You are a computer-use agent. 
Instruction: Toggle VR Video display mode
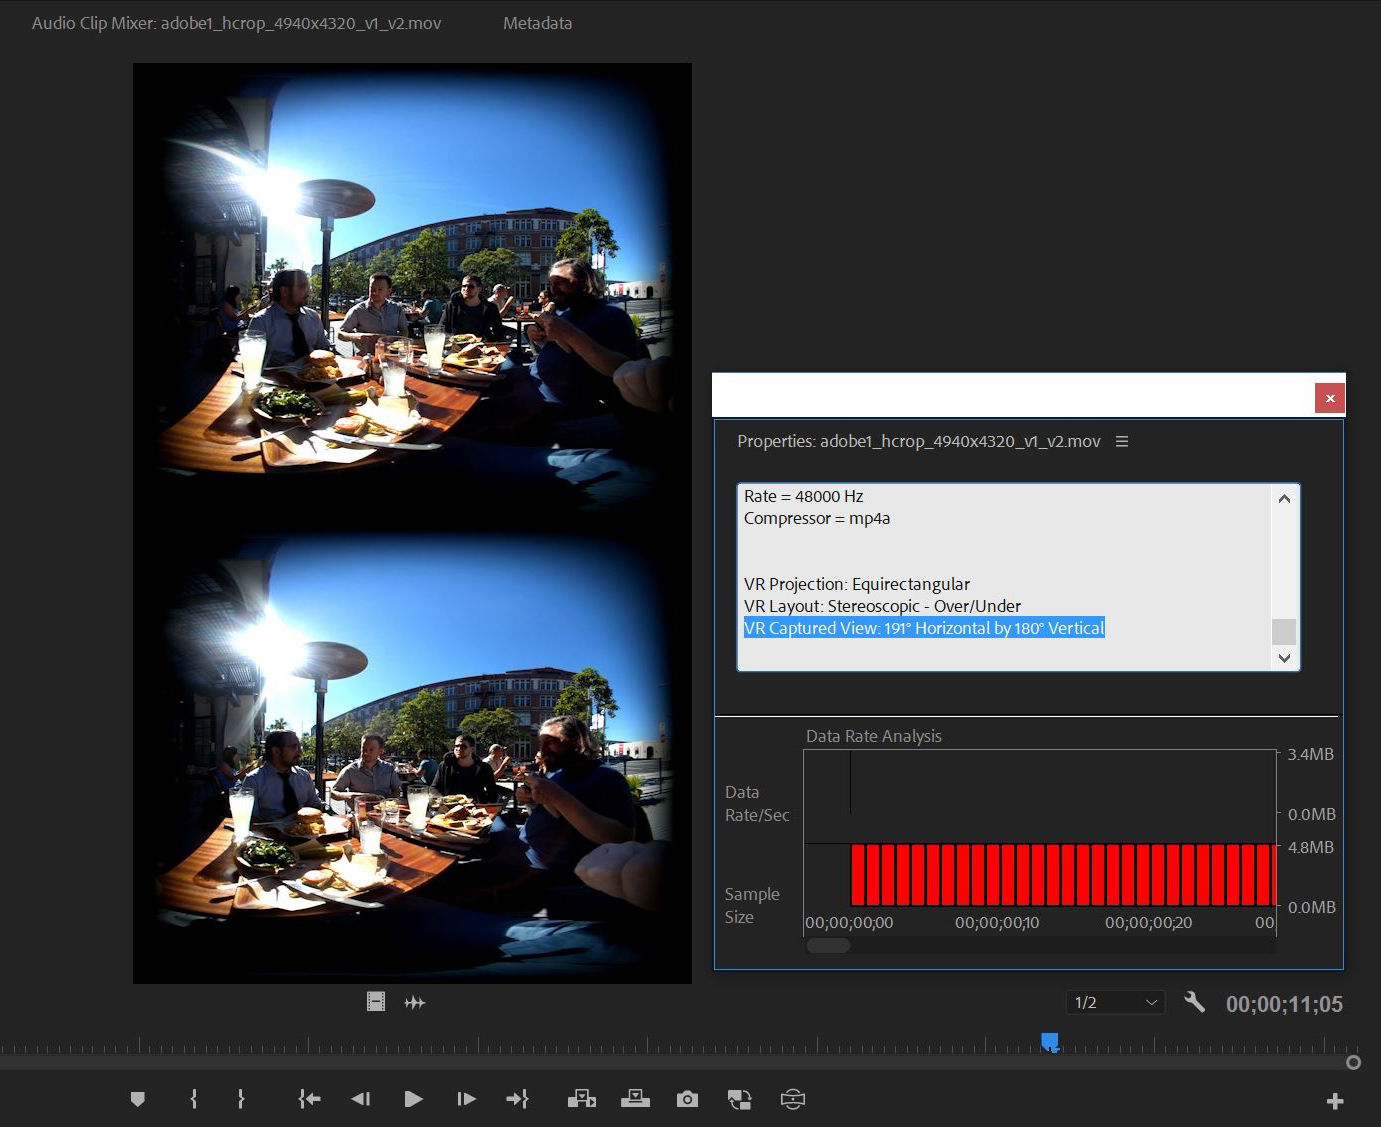[793, 1098]
